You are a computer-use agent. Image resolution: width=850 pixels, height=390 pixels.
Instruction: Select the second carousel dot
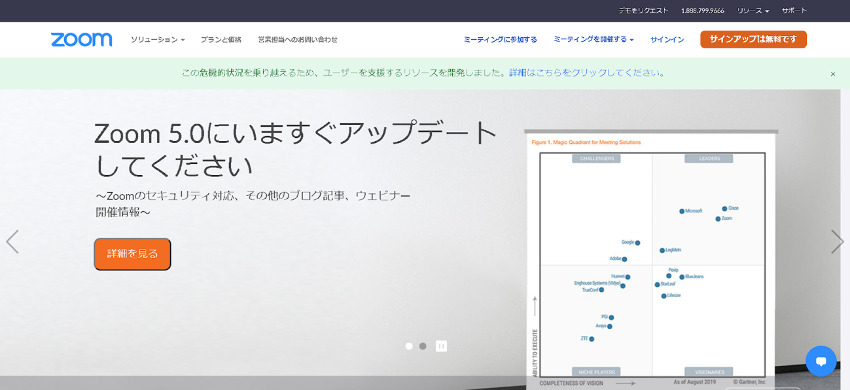(423, 346)
